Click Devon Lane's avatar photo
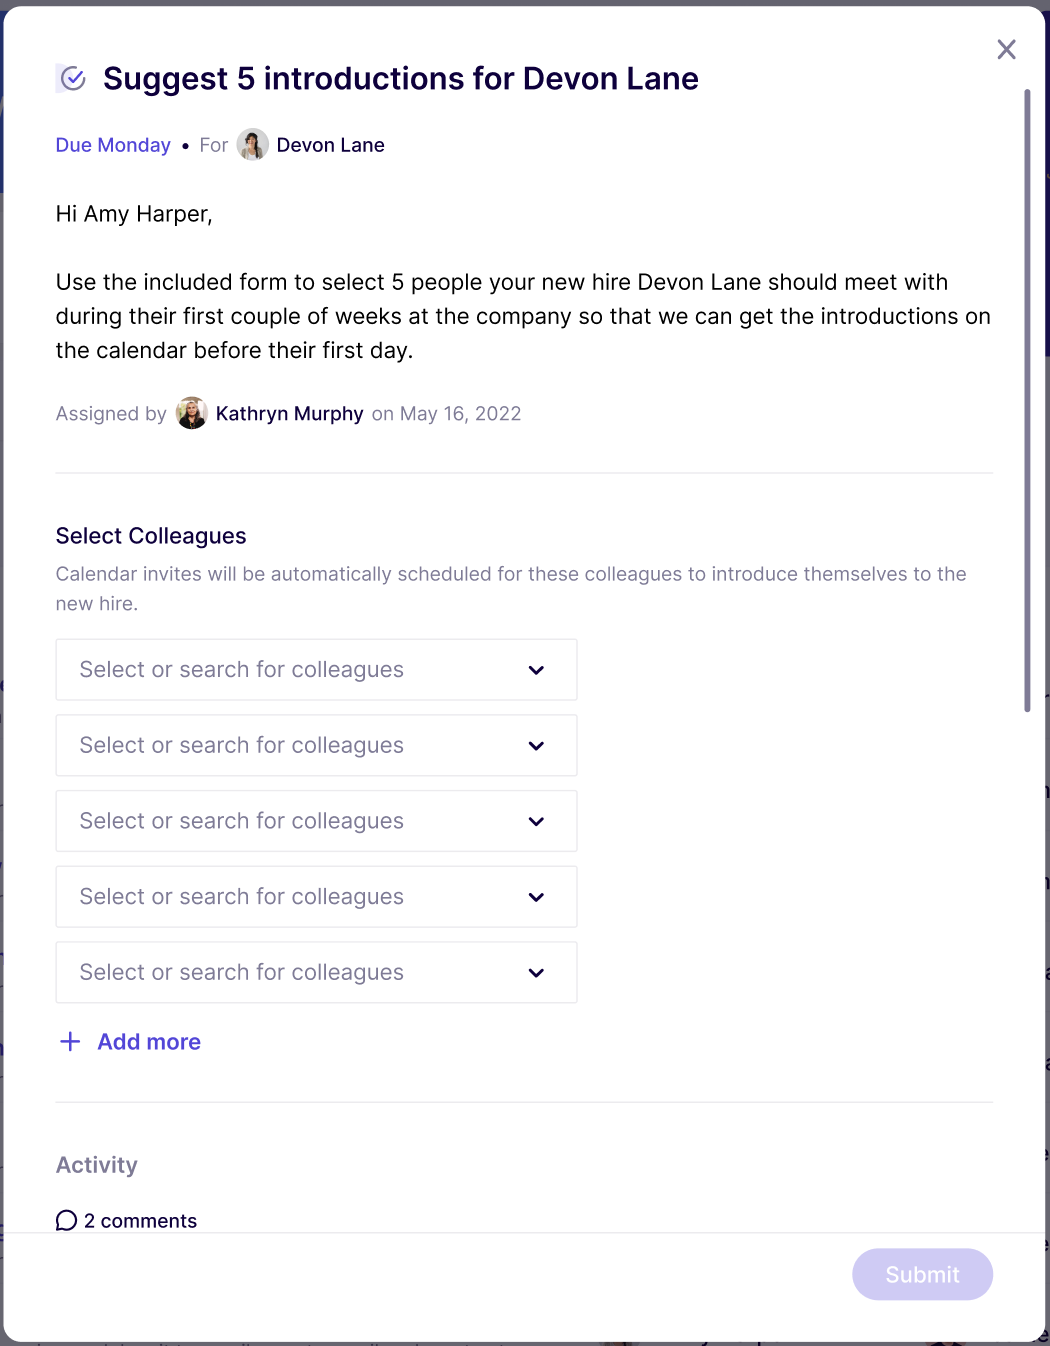Image resolution: width=1050 pixels, height=1346 pixels. click(x=252, y=145)
